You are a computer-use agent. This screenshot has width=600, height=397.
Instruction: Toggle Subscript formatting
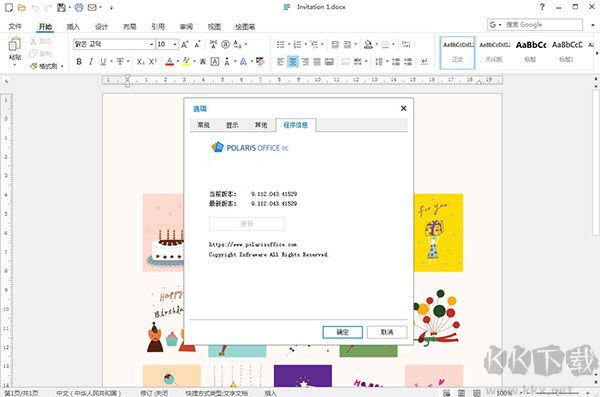(140, 62)
